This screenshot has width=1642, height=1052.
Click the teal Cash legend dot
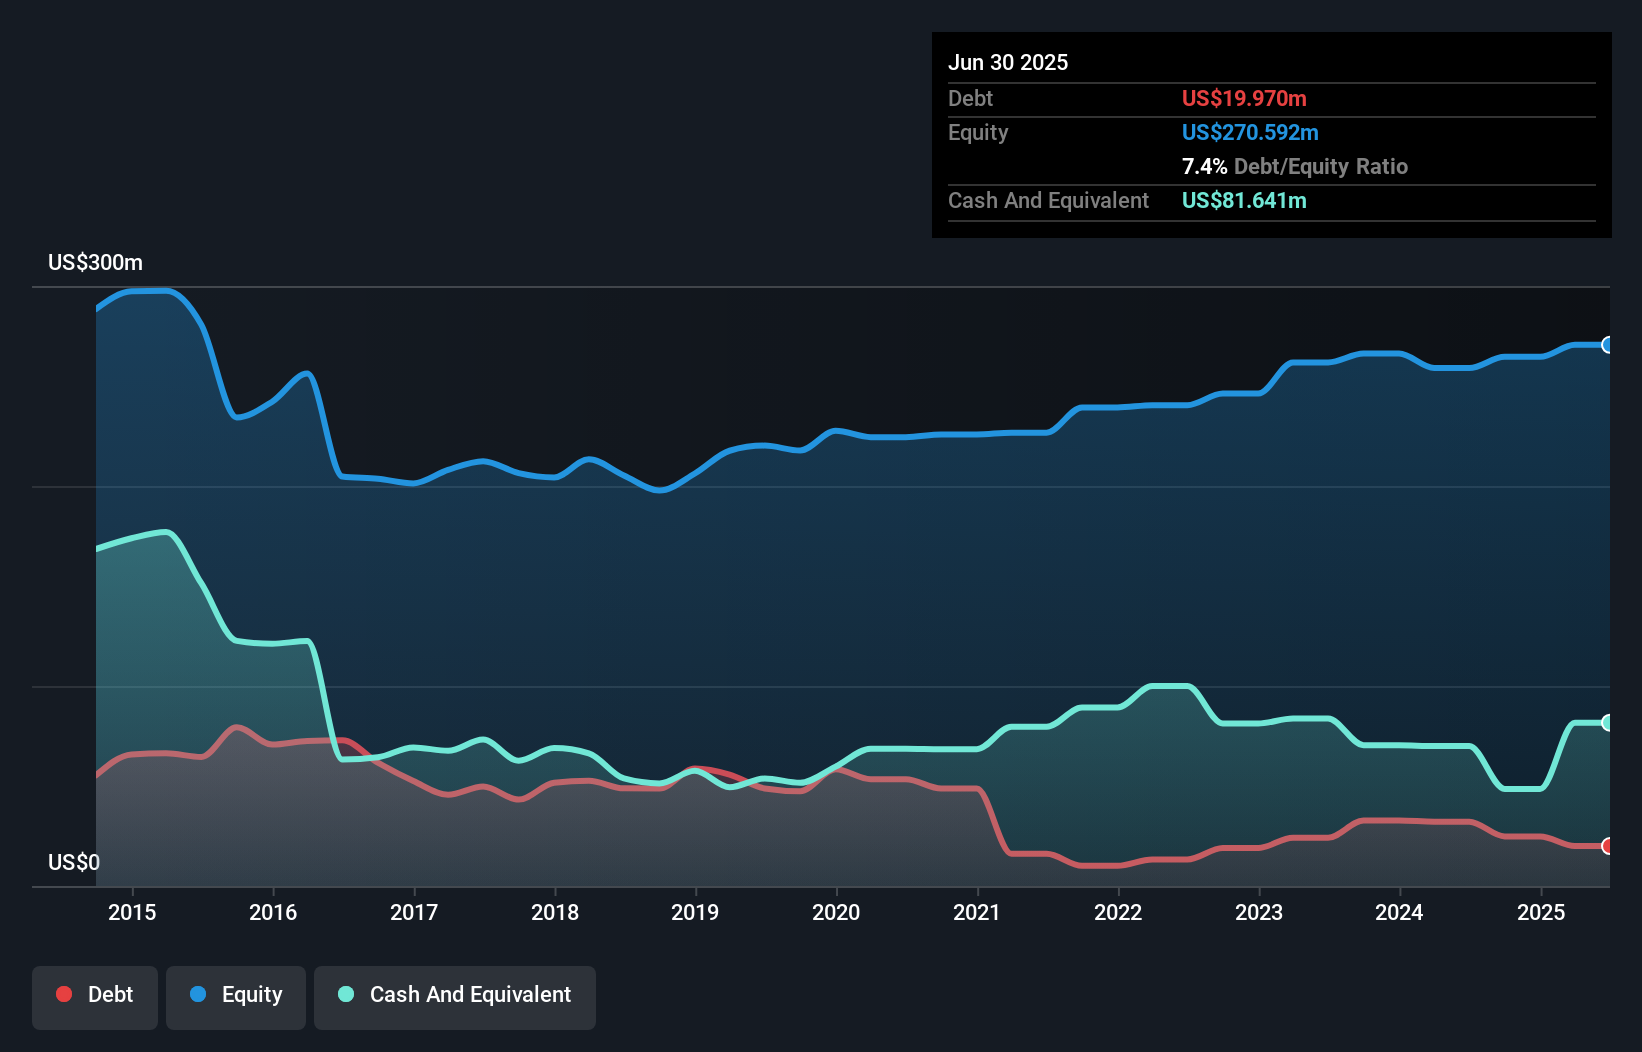pos(346,994)
